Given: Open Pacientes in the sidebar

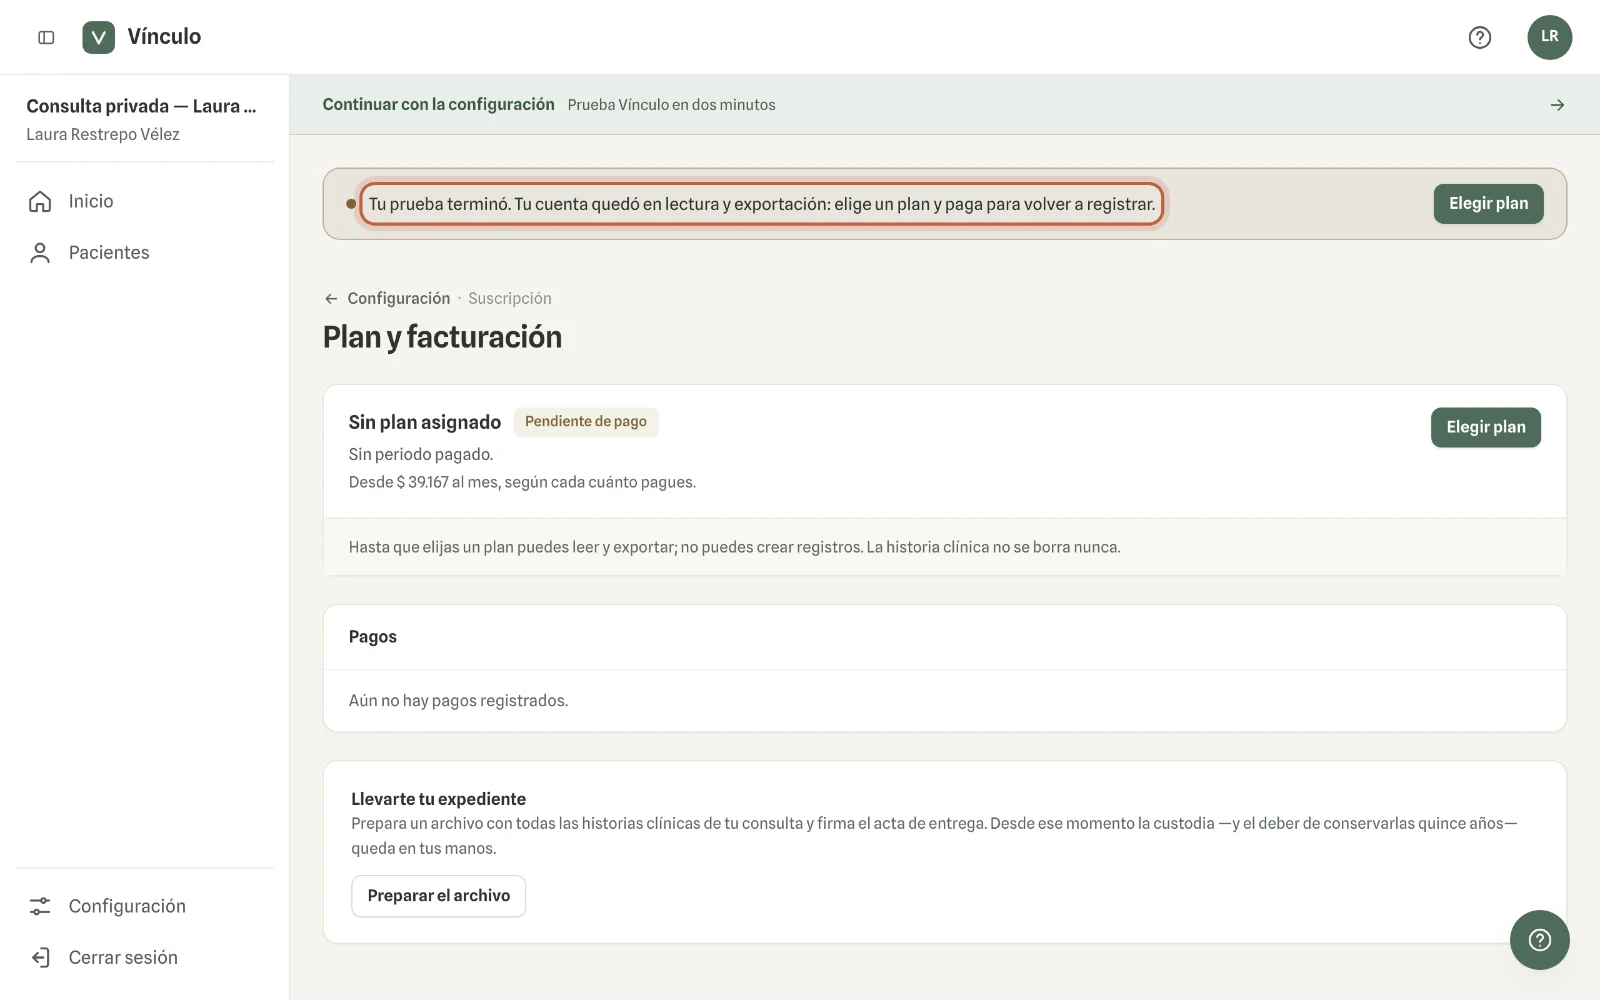Looking at the screenshot, I should click(145, 253).
